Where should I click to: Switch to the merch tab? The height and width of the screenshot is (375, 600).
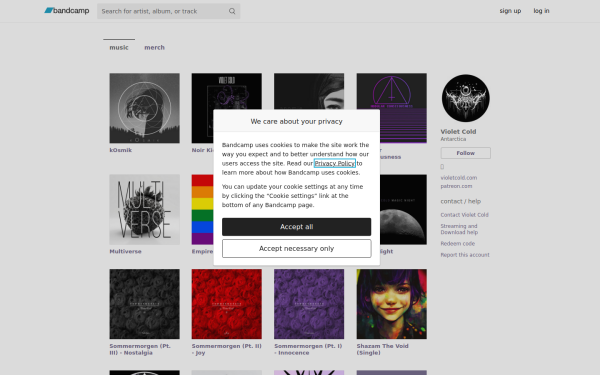coord(154,47)
